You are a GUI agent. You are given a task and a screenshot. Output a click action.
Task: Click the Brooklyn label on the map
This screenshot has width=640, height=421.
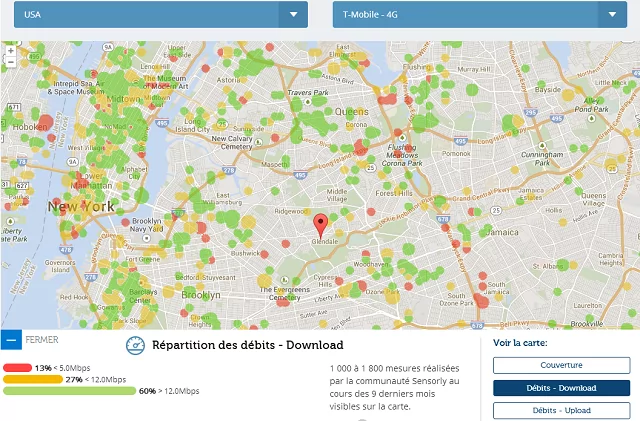(200, 295)
